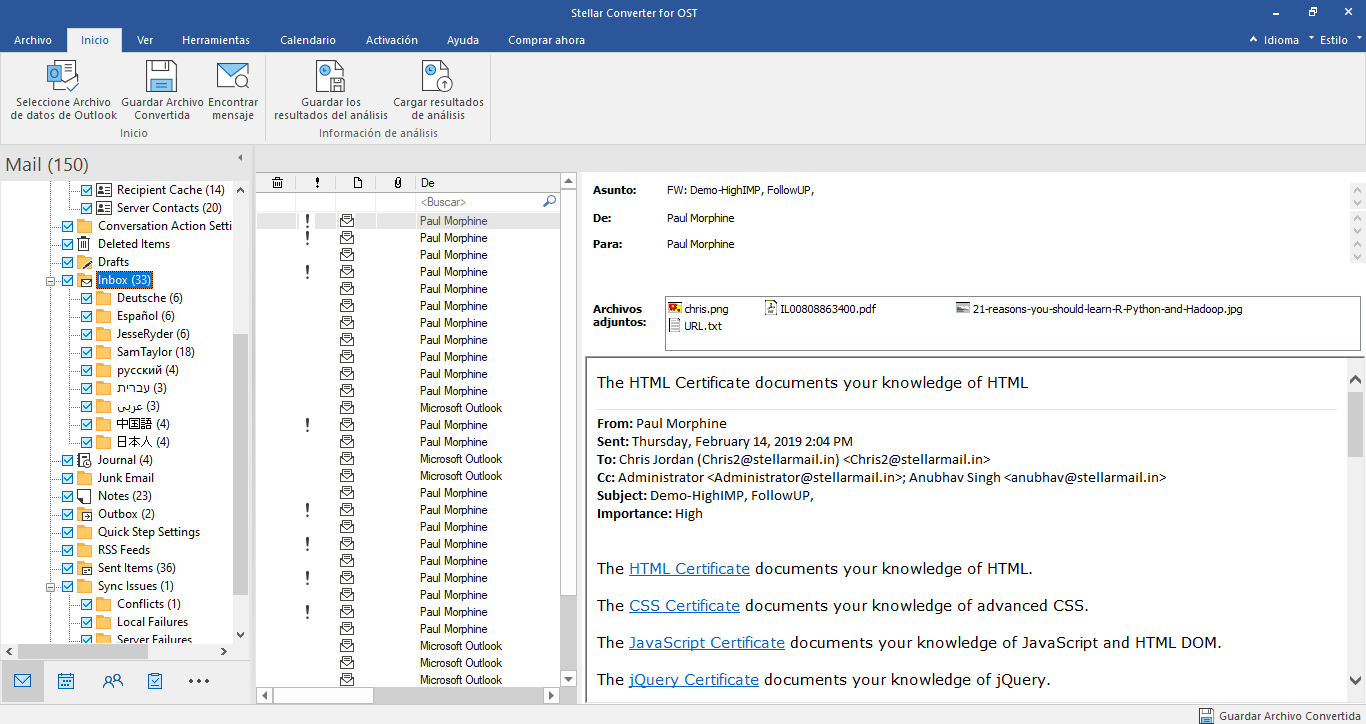1366x724 pixels.
Task: Sort messages by De column header
Action: coord(487,183)
